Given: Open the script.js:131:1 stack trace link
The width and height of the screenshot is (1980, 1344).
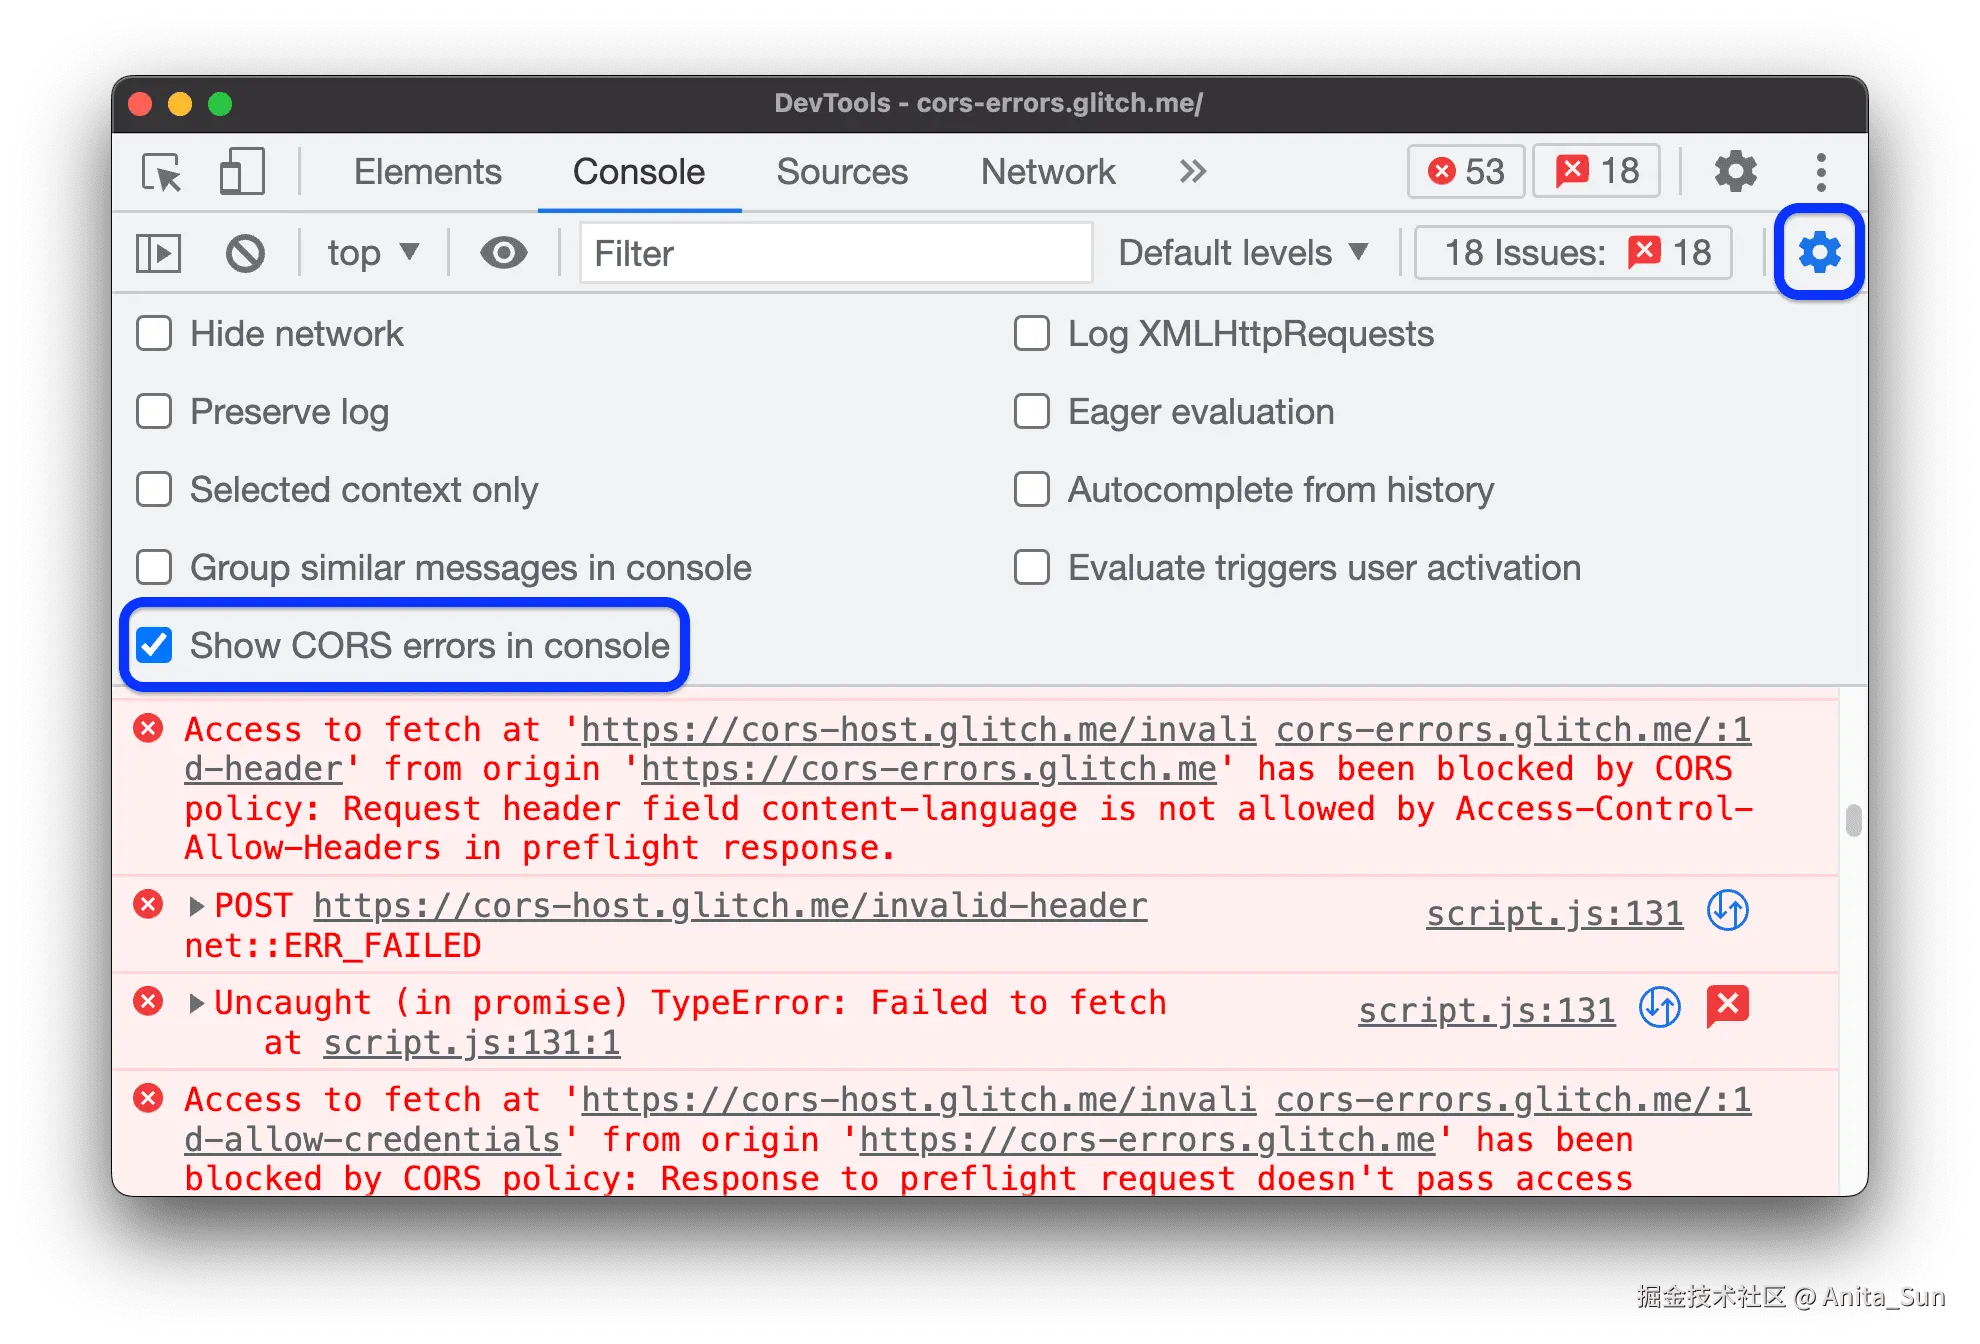Looking at the screenshot, I should click(471, 1043).
